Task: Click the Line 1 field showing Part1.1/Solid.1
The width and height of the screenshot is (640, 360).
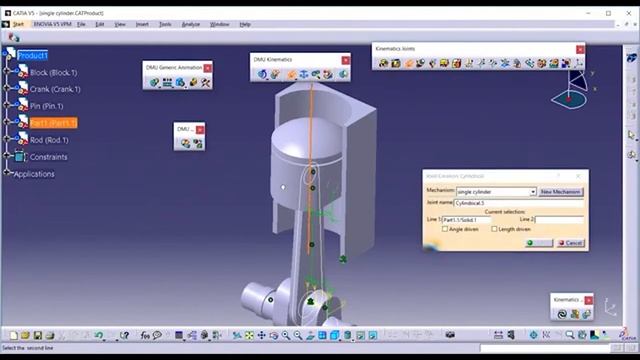Action: [x=467, y=220]
